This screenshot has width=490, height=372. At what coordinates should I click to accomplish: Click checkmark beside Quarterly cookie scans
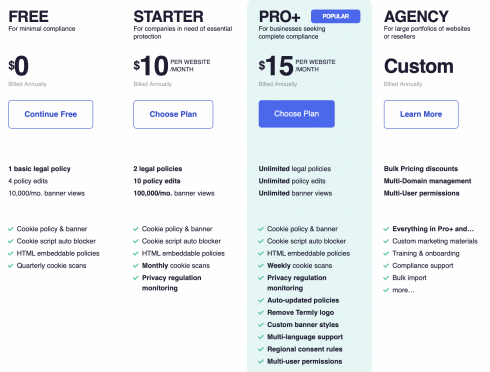point(11,266)
